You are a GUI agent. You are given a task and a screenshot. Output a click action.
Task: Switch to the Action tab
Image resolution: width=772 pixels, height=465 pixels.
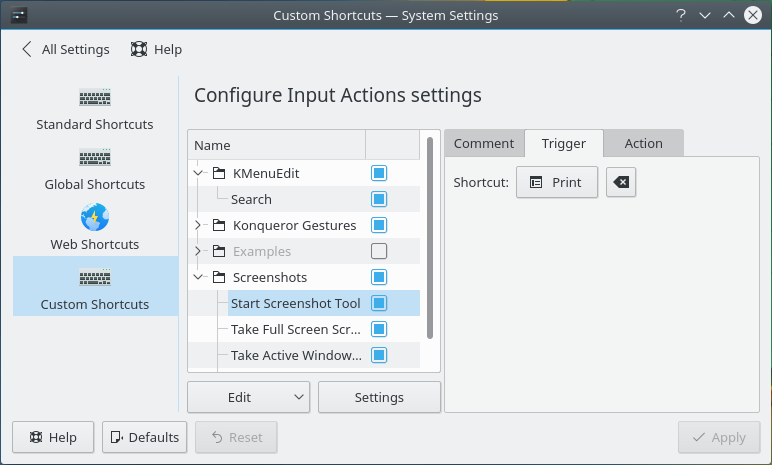[643, 143]
